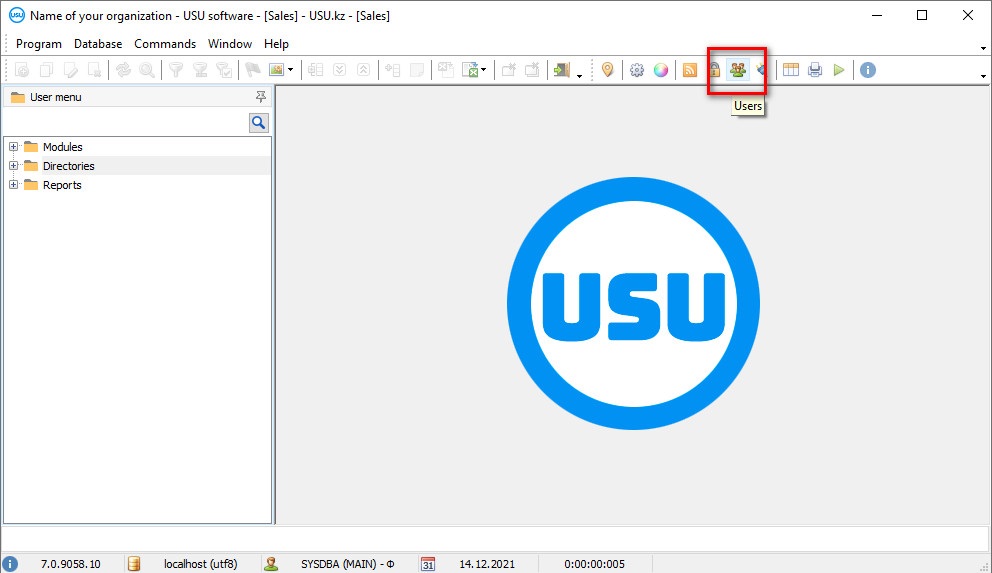The height and width of the screenshot is (573, 992).
Task: Click the Edit record pencil icon
Action: 70,70
